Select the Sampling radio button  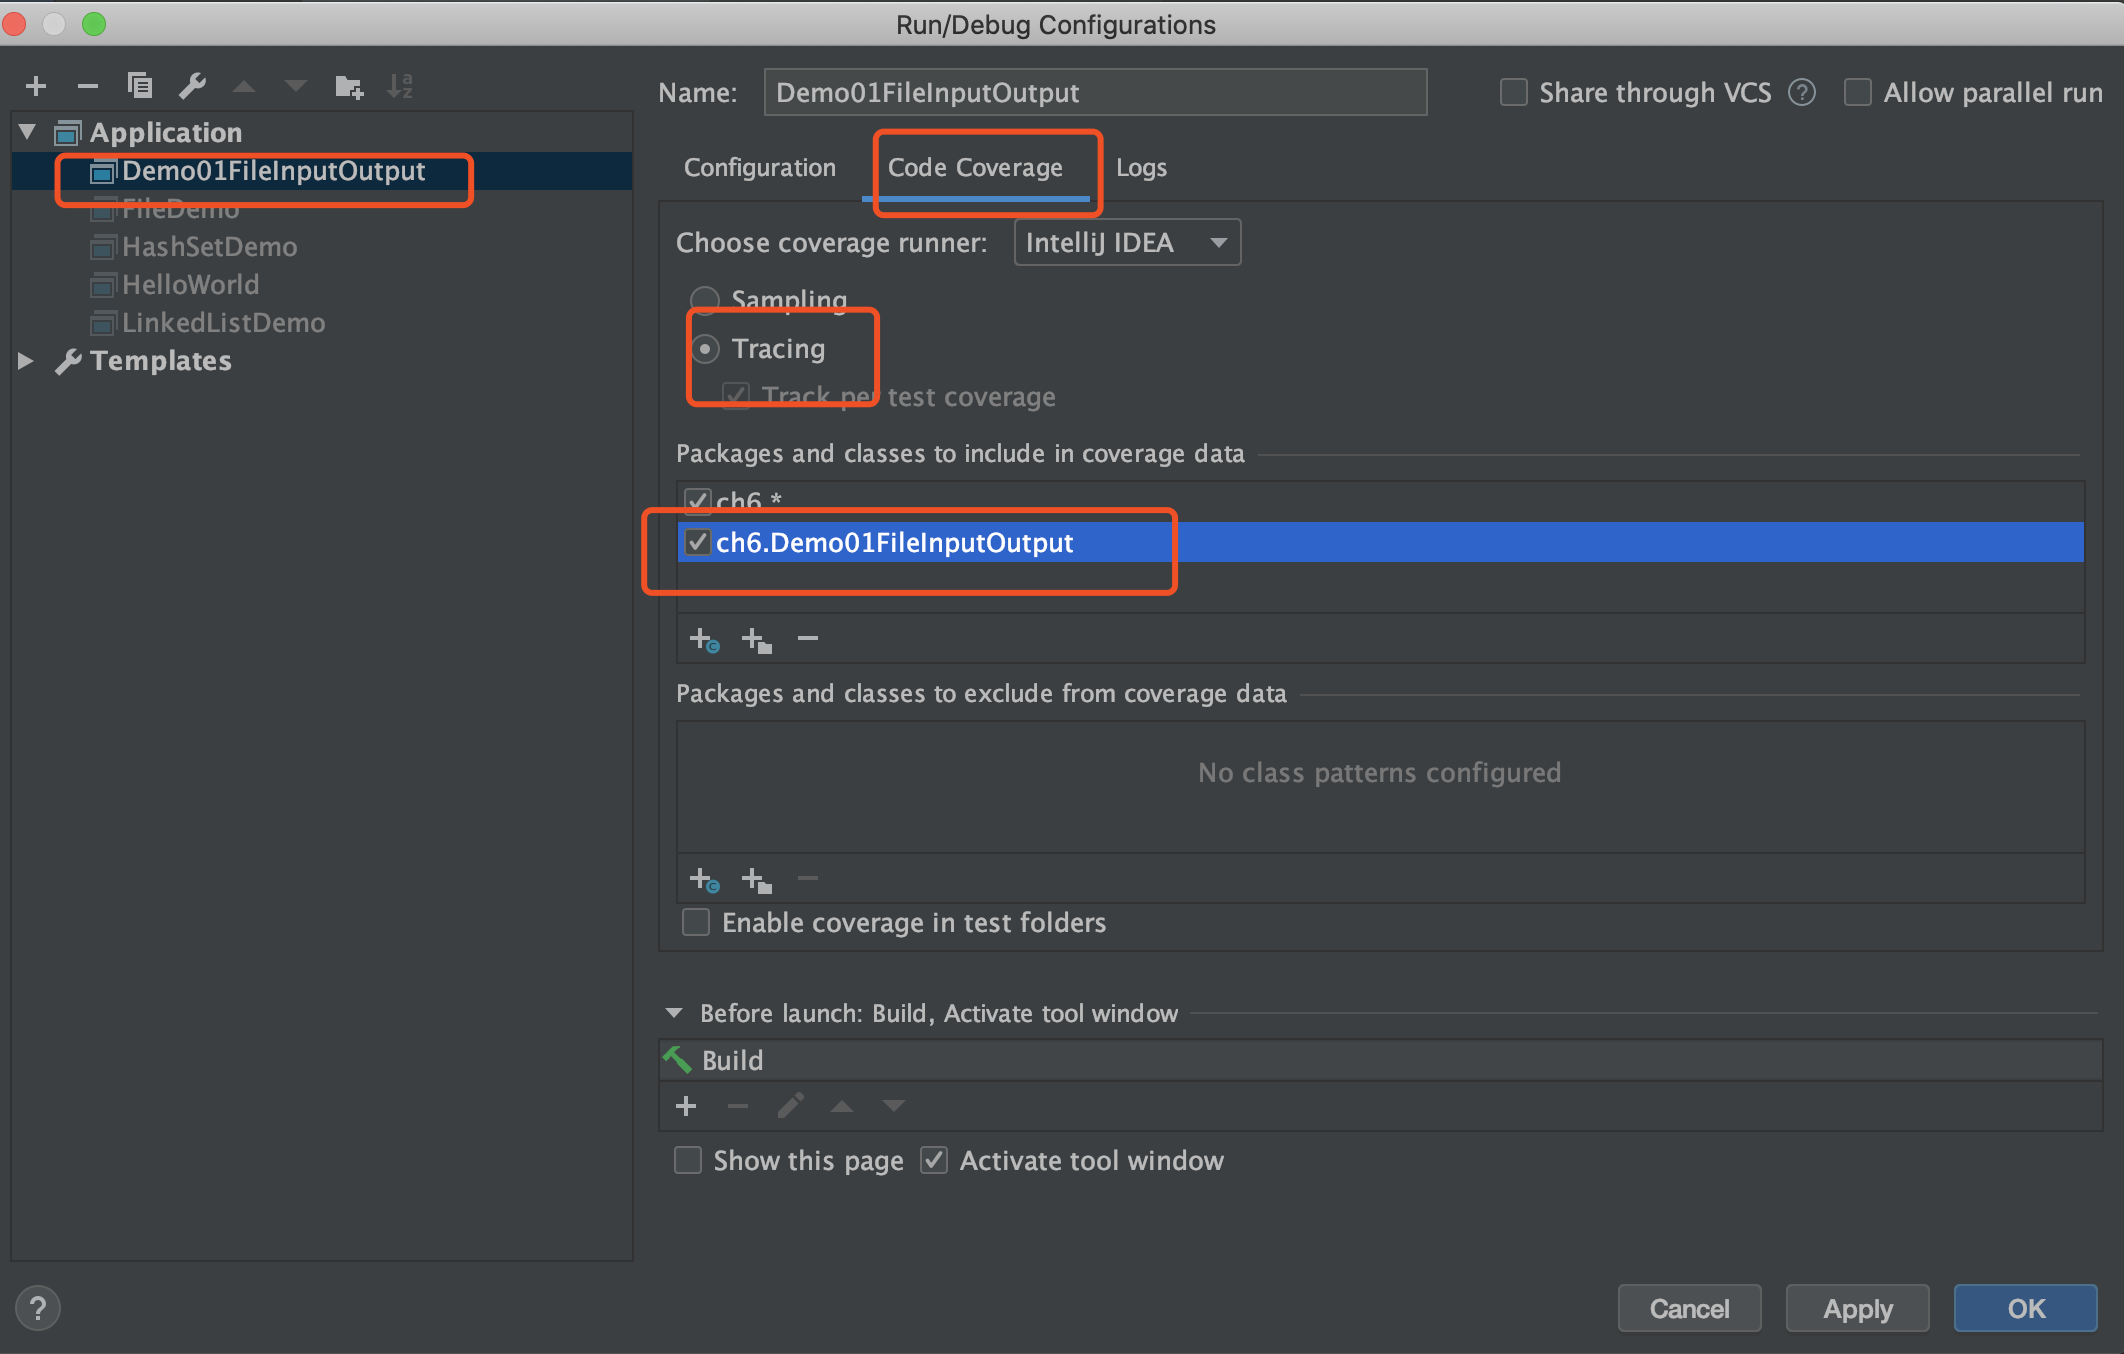point(705,299)
